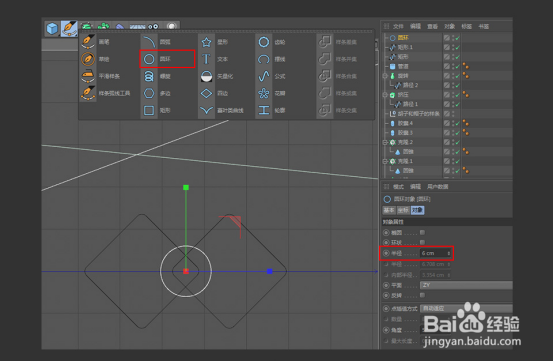Viewport: 553px width, 361px height.
Task: Toggle the enable checkmark for 胶囊.4 object
Action: [x=457, y=123]
